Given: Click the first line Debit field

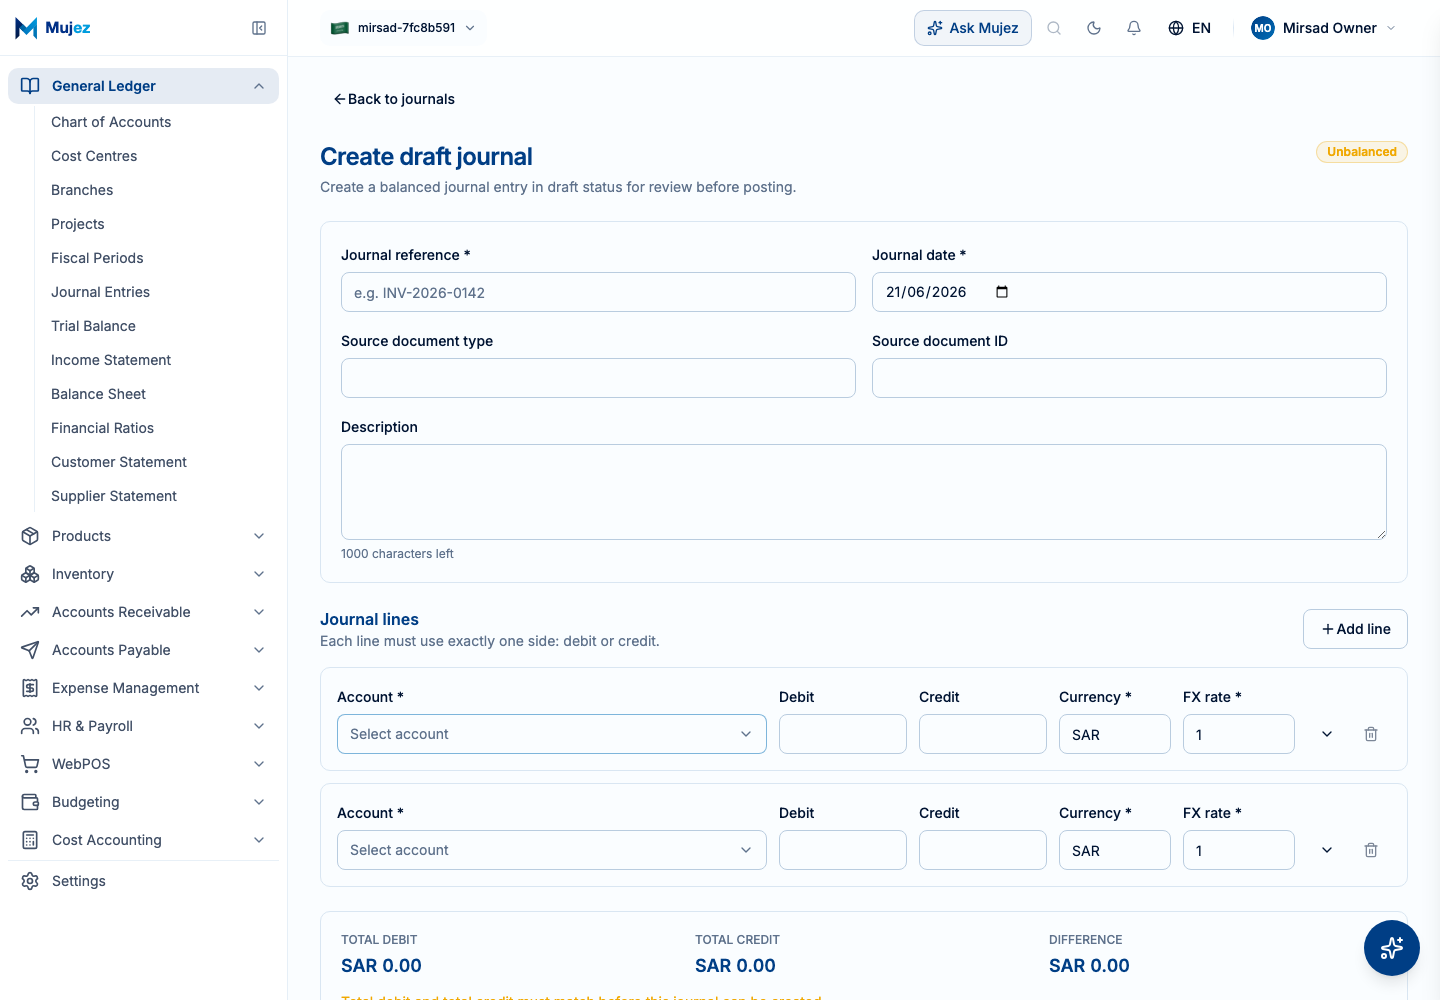Looking at the screenshot, I should pyautogui.click(x=843, y=734).
